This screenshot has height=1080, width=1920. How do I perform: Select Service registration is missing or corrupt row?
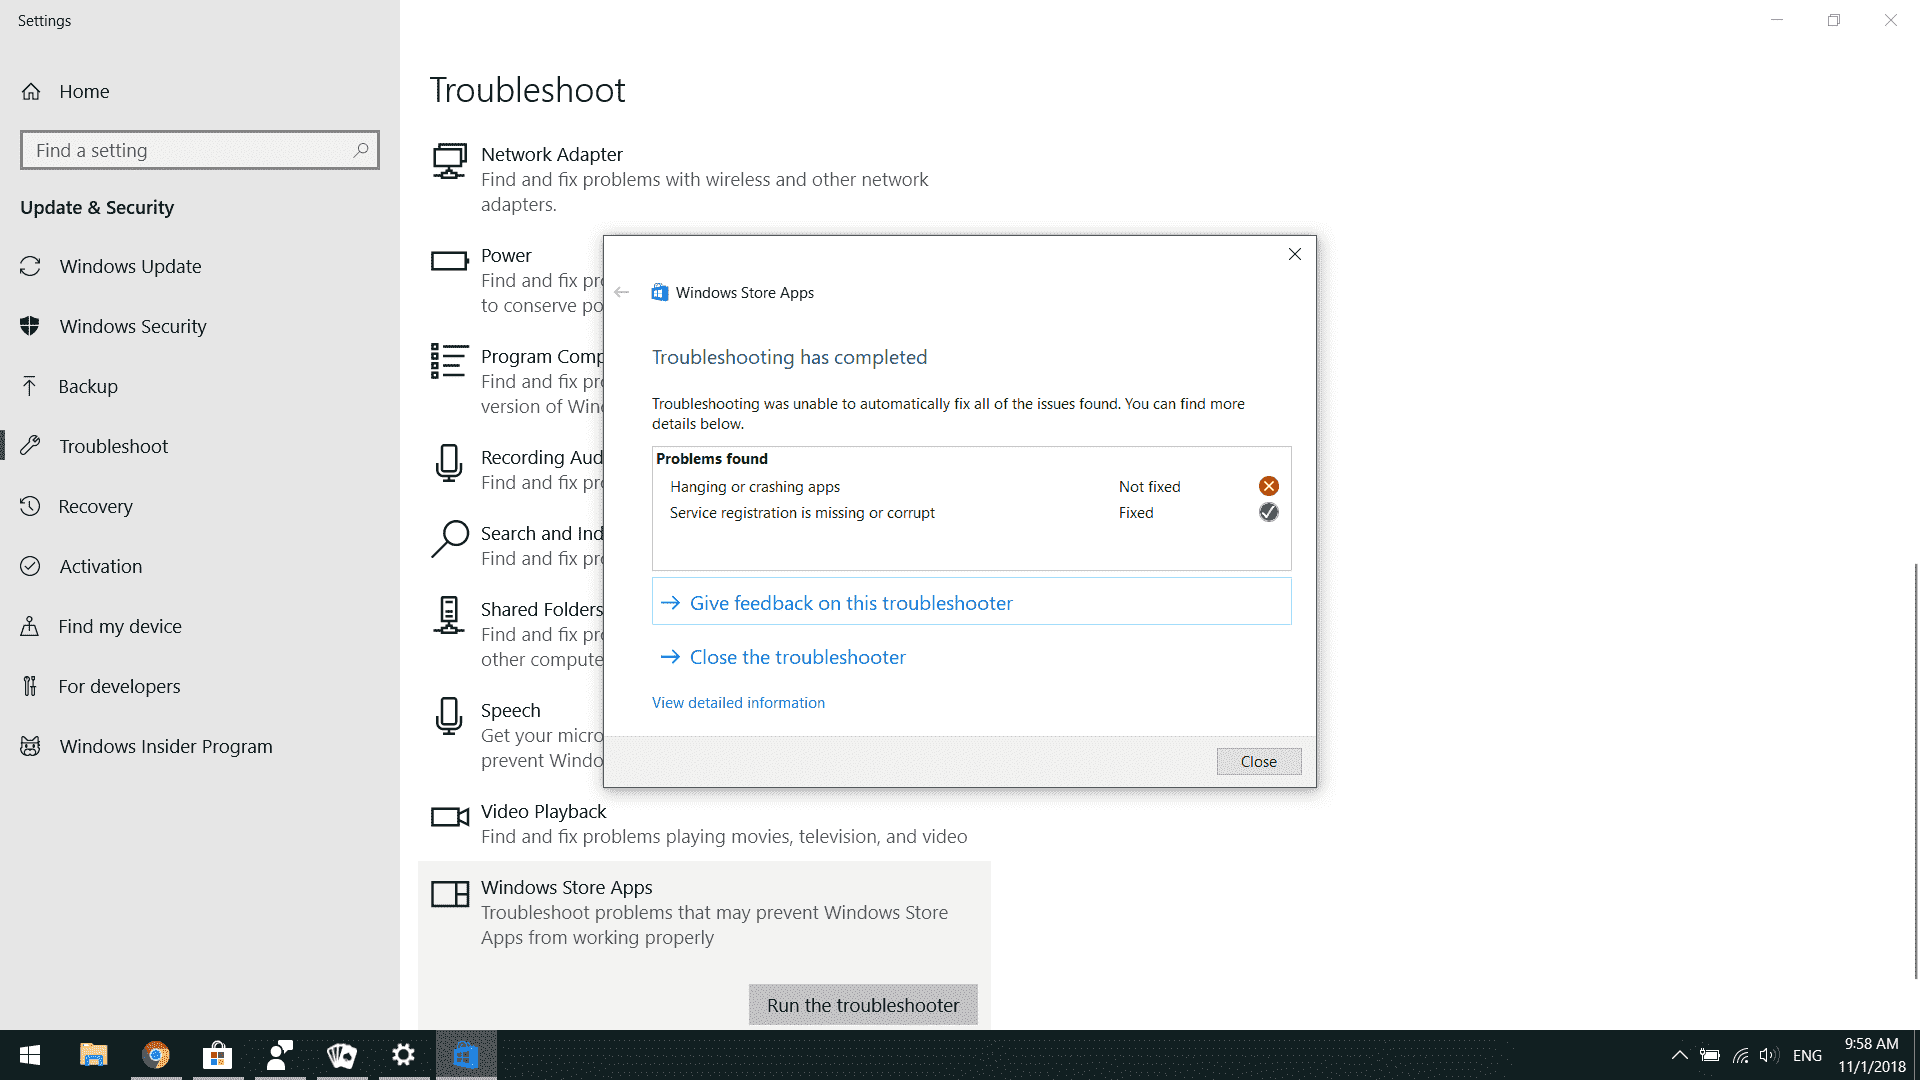(971, 512)
